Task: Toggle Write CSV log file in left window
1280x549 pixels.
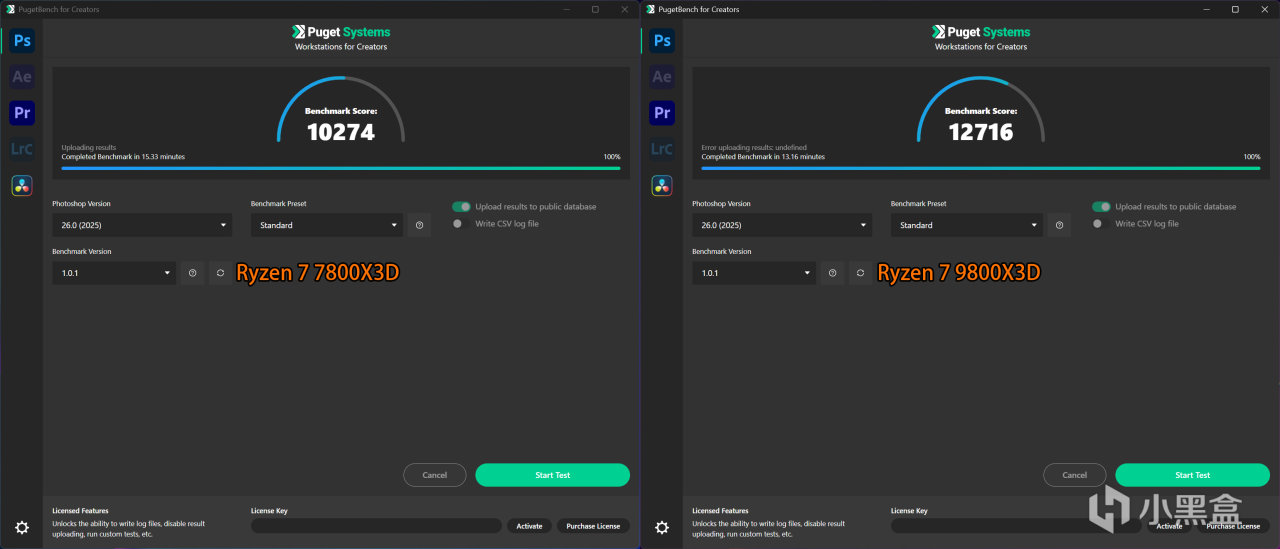Action: 461,224
